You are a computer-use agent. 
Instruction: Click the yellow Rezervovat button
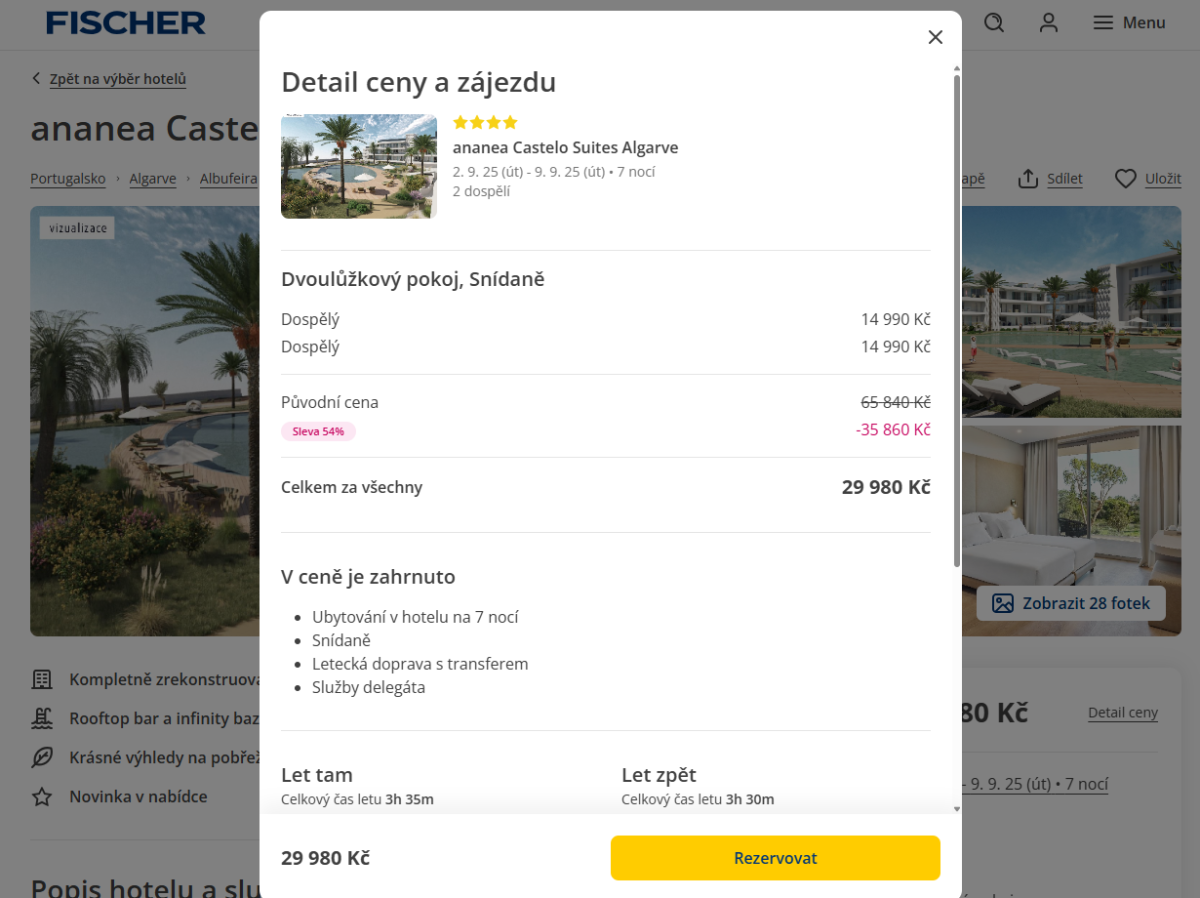775,858
